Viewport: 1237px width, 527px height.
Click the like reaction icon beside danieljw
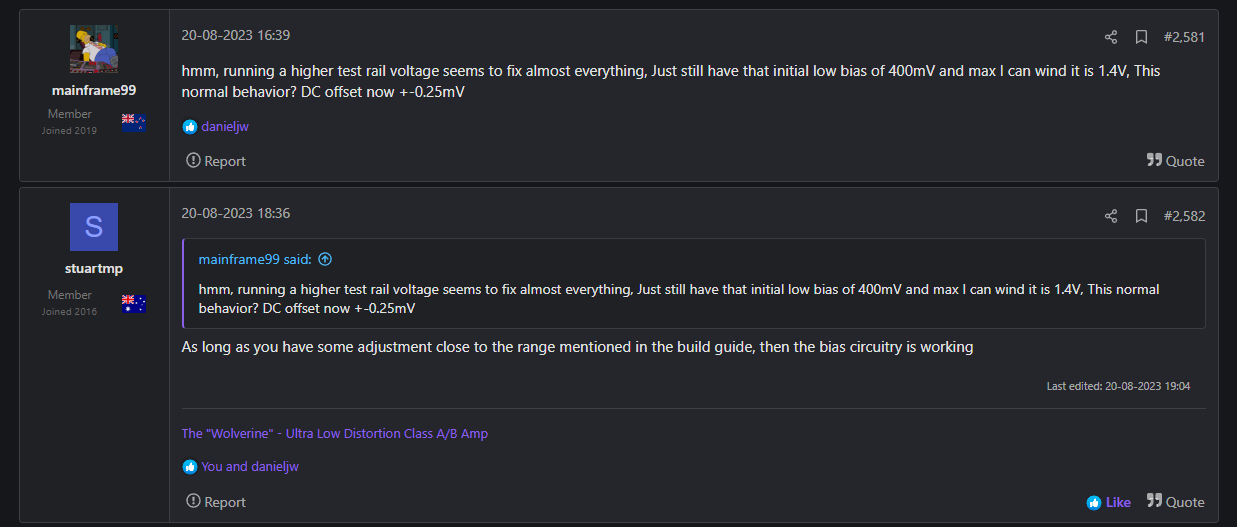190,127
